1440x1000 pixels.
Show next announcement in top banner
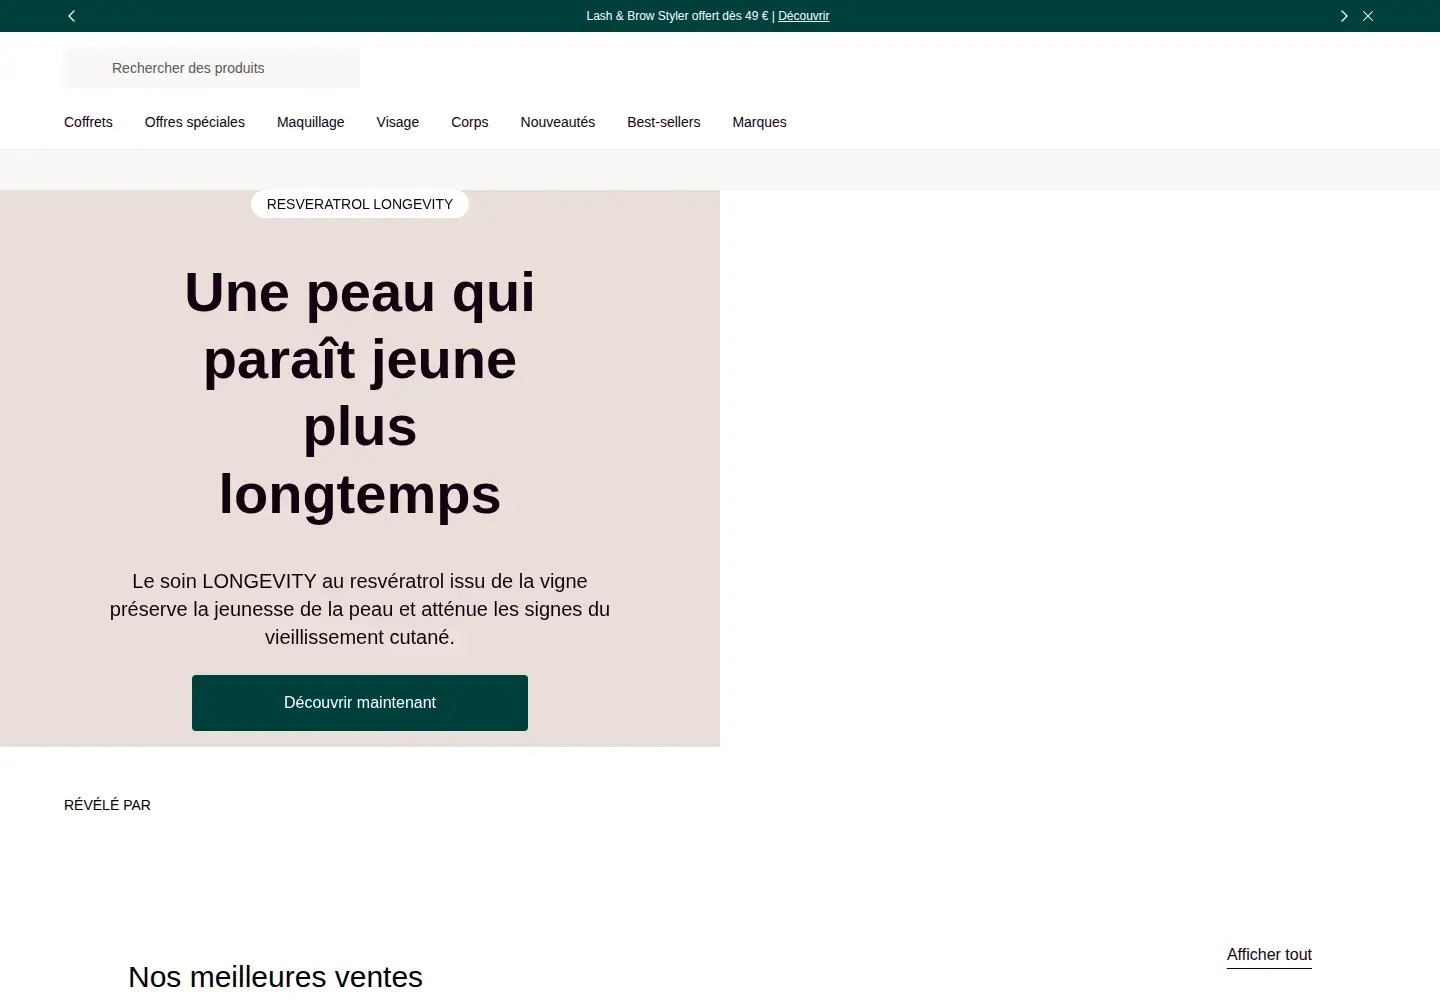(x=1344, y=16)
